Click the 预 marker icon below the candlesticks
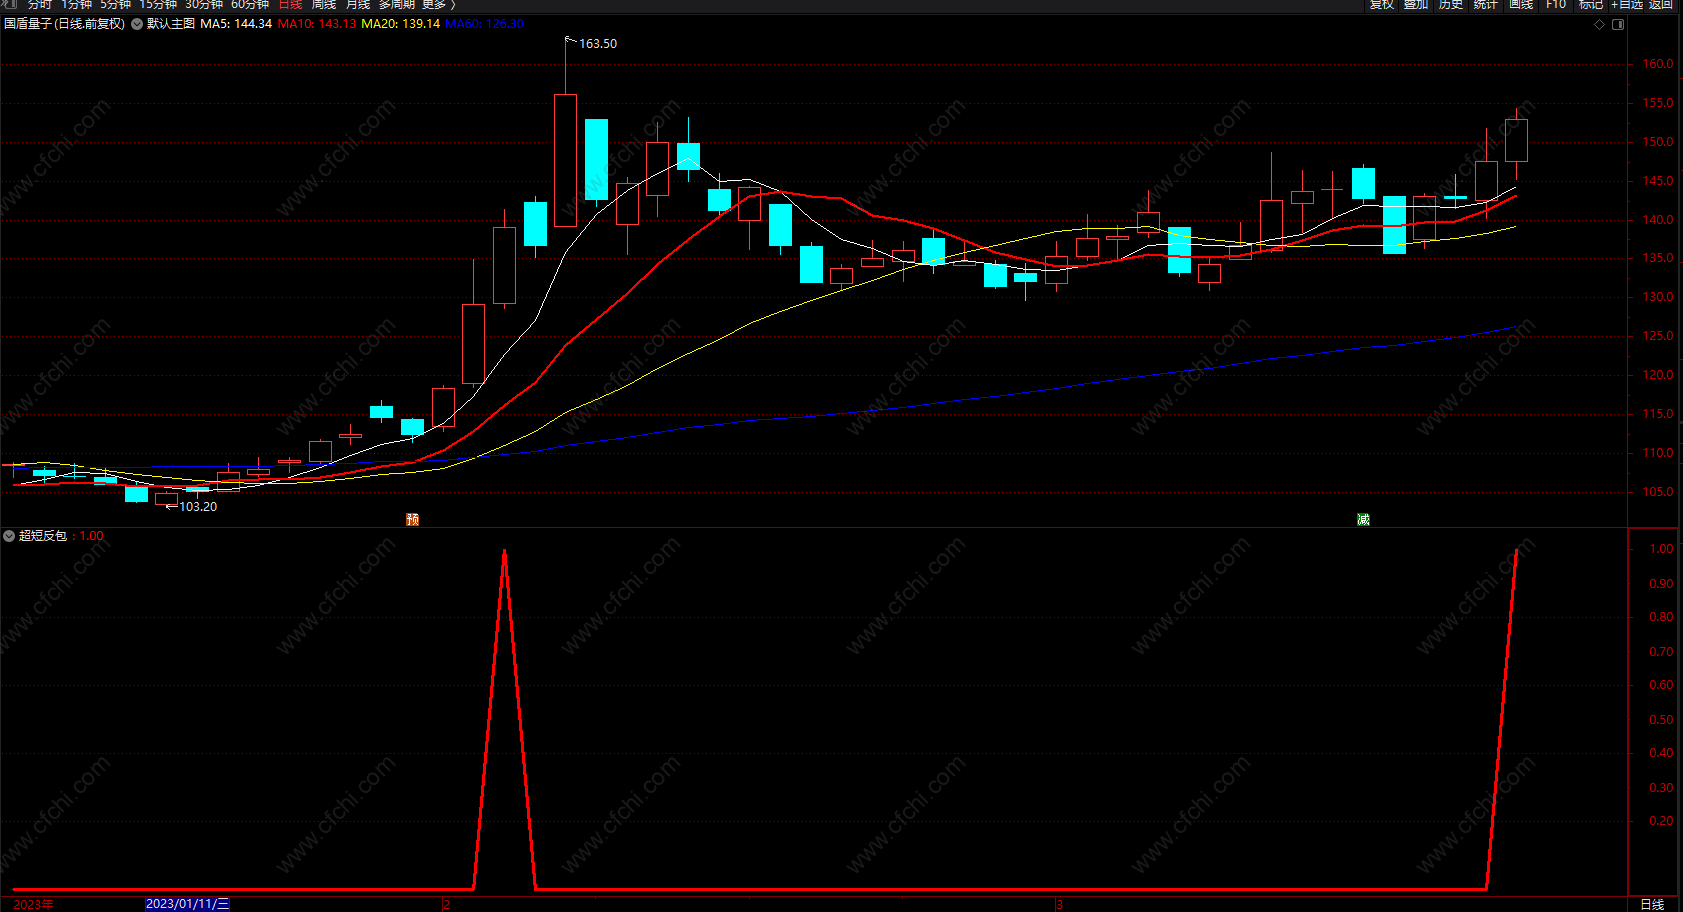Image resolution: width=1683 pixels, height=912 pixels. point(412,519)
